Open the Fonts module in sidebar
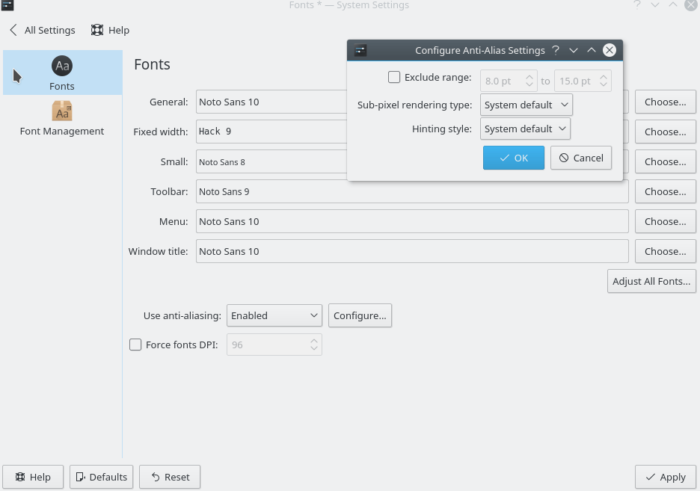 [62, 73]
